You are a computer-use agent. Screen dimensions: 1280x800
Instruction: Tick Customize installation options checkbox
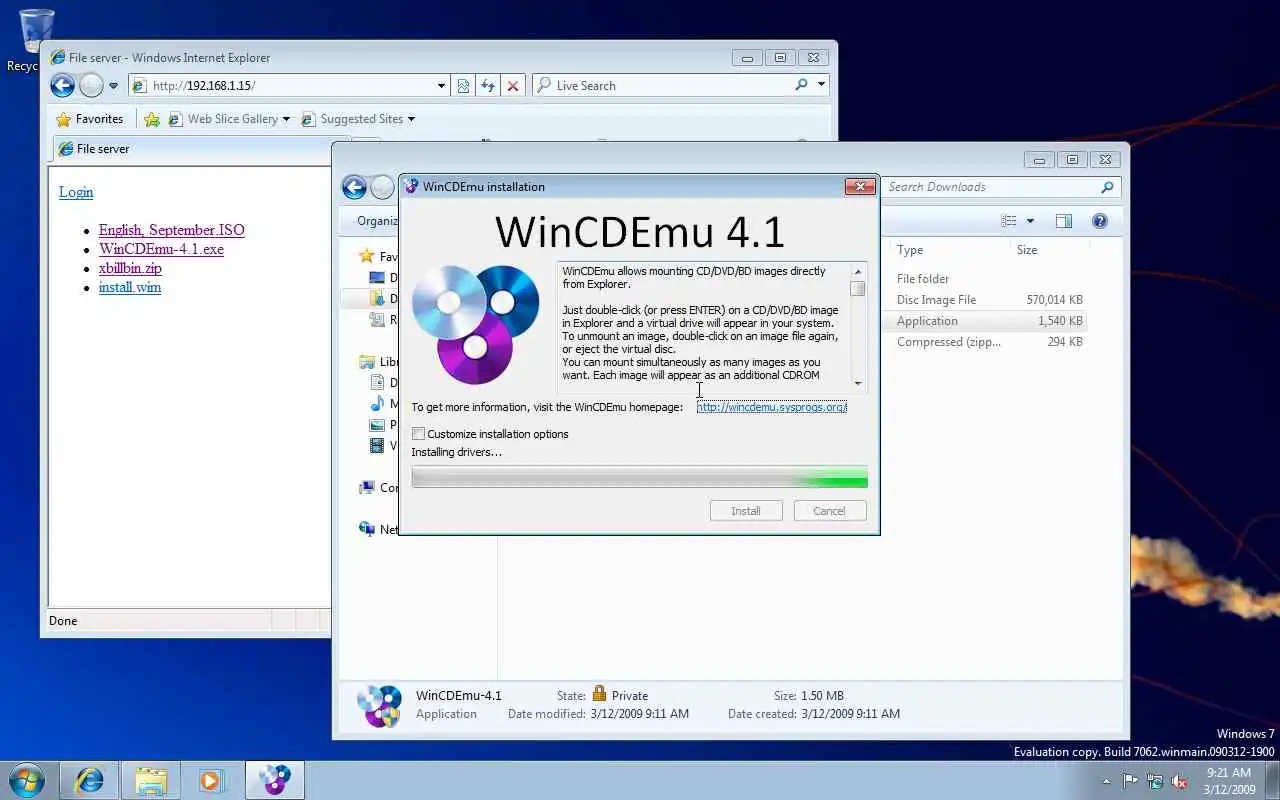pos(419,434)
